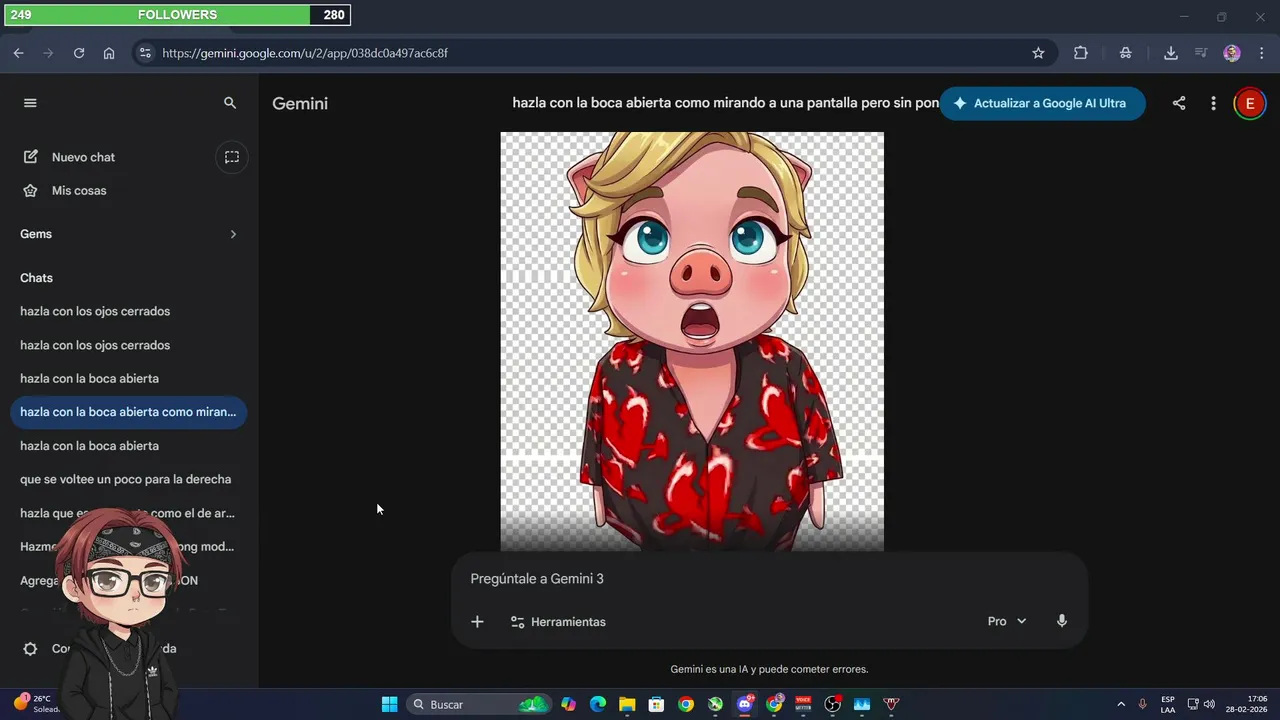Click the hat-and-glasses extension icon

[1126, 53]
